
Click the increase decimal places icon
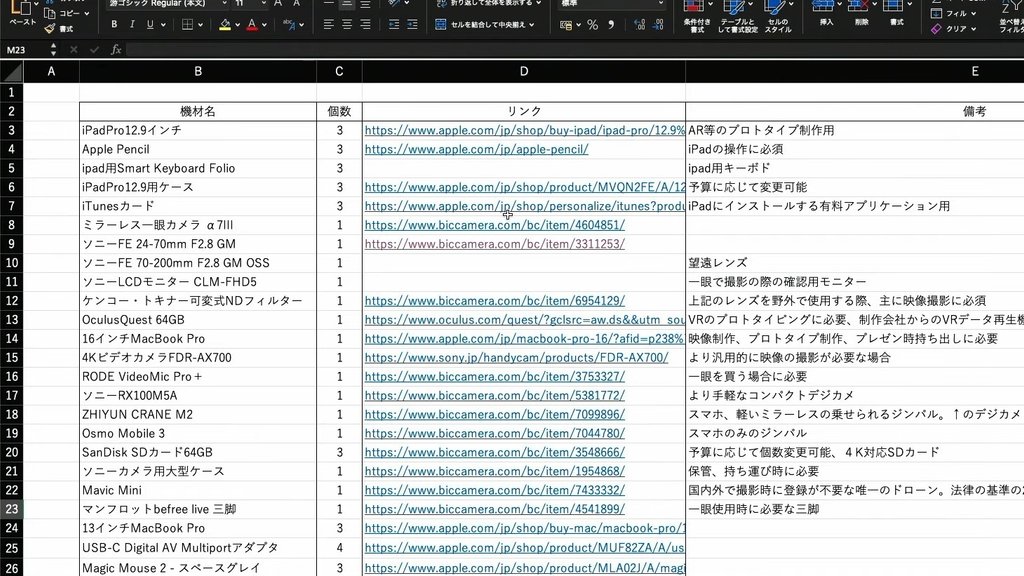coord(639,25)
